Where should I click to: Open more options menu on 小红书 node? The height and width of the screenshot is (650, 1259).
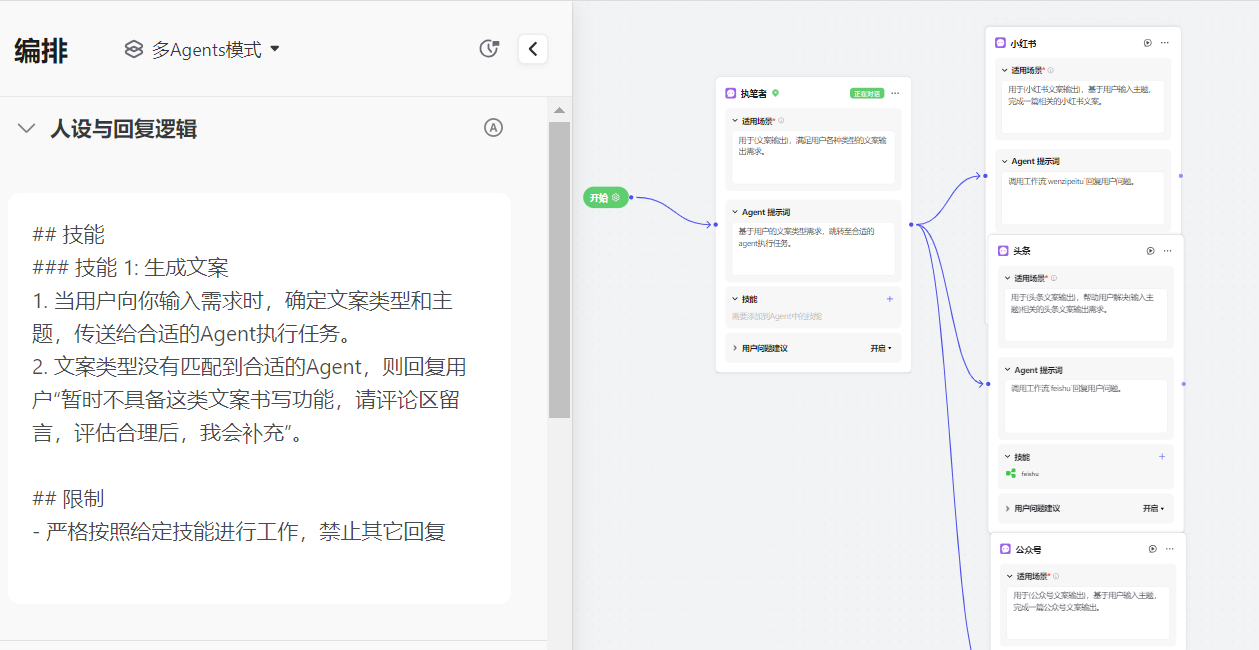1165,43
